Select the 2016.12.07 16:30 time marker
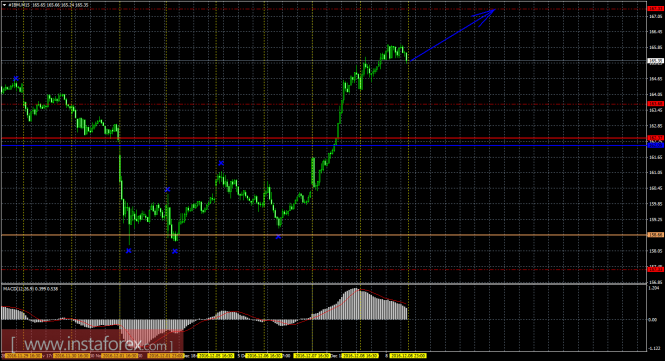Viewport: 665px width, 361px height. coord(312,355)
